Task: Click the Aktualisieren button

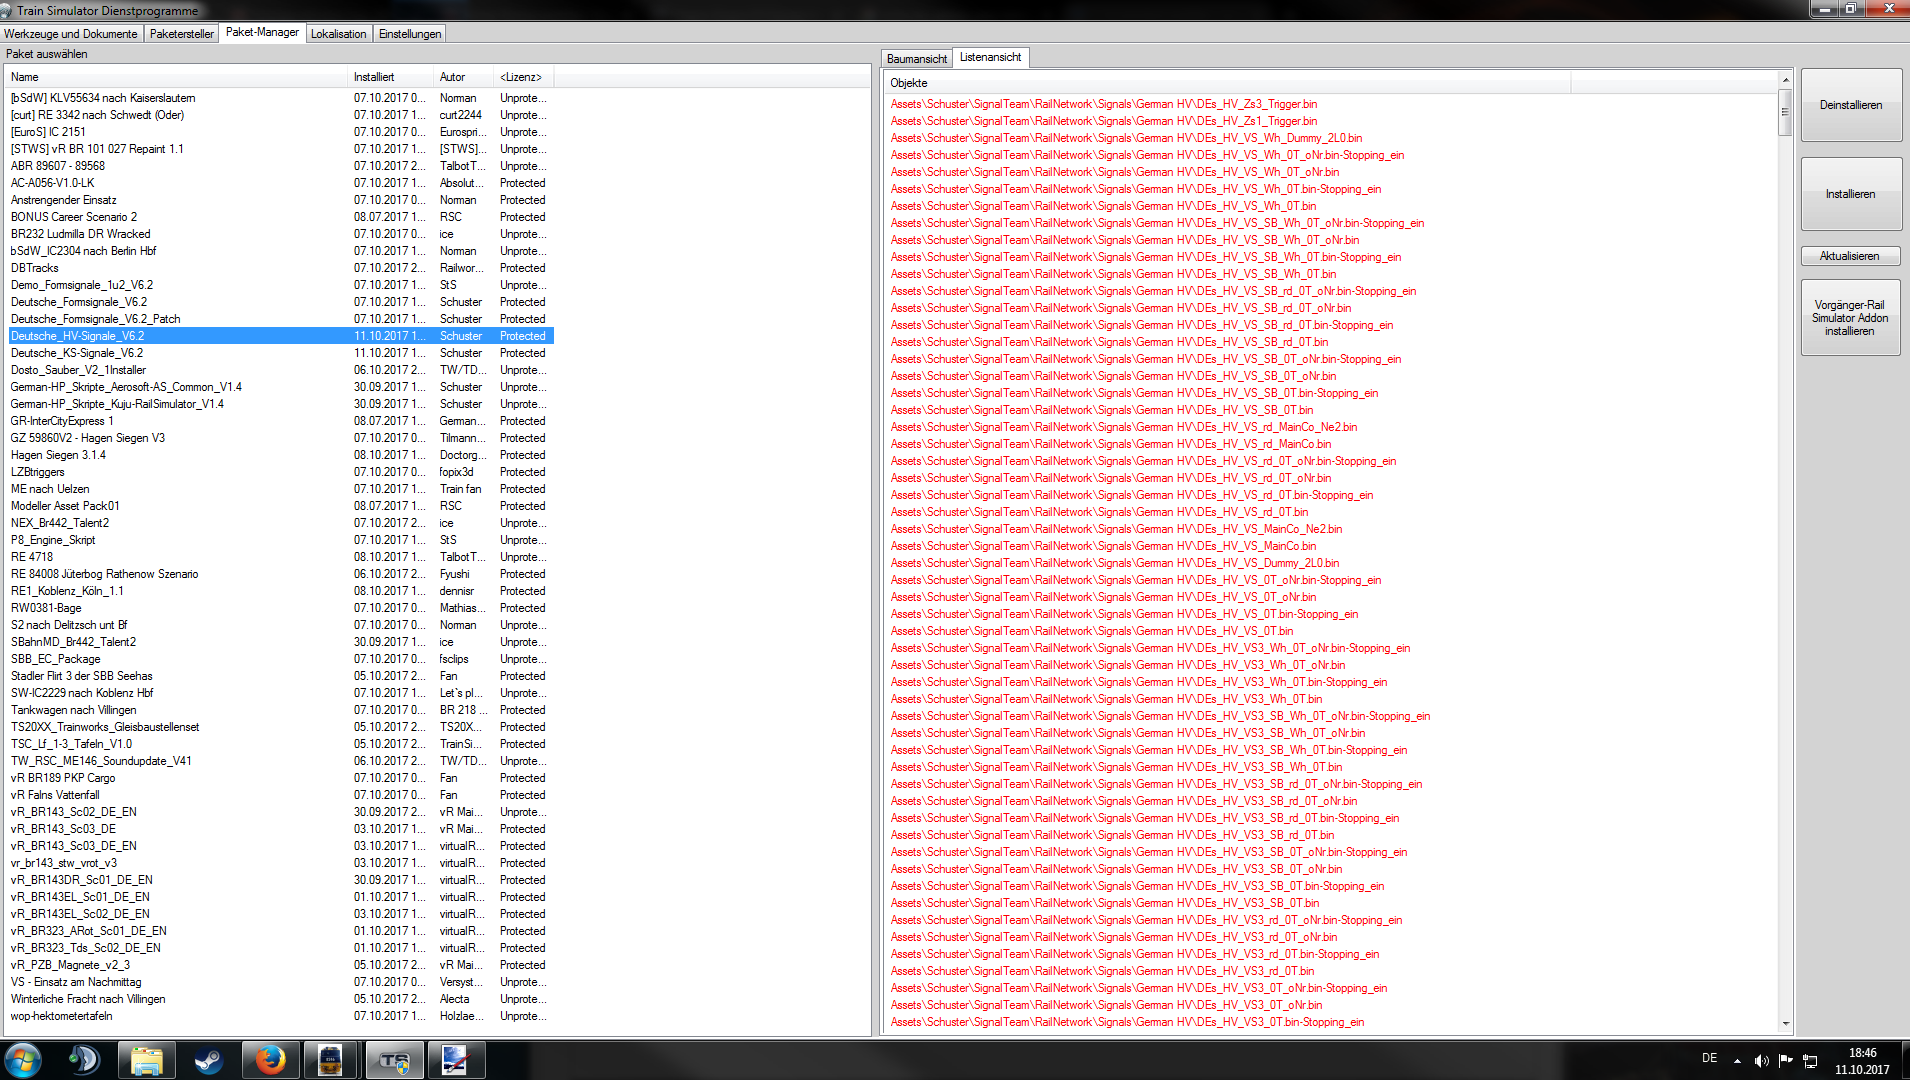Action: [1851, 256]
